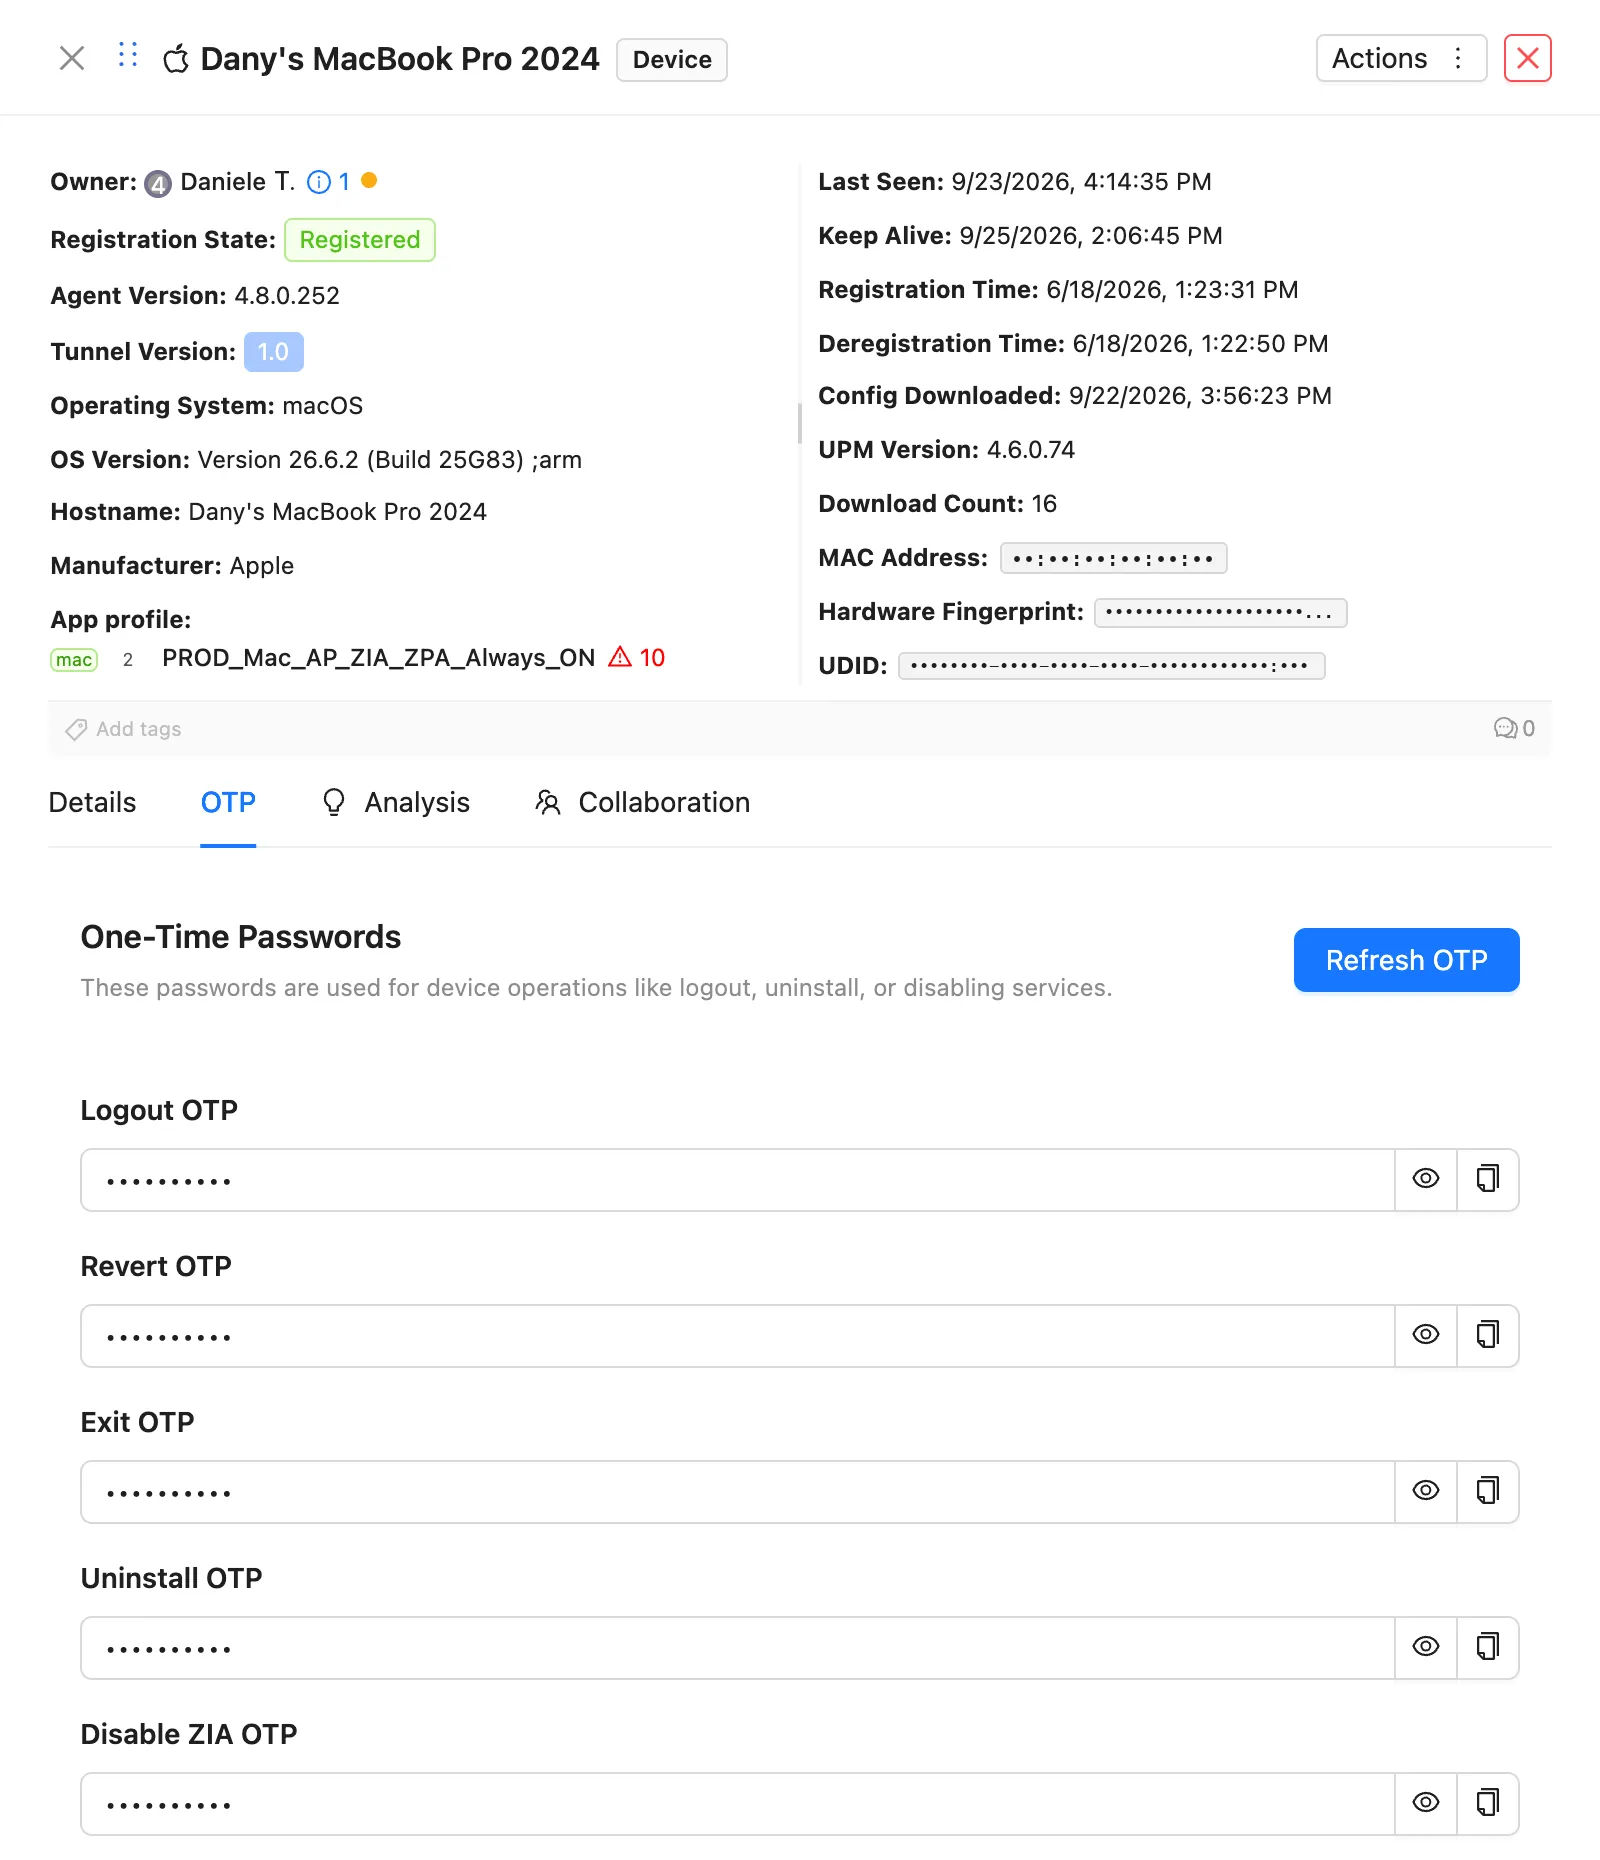The height and width of the screenshot is (1860, 1600).
Task: Click the orange status dot next to owner
Action: pyautogui.click(x=369, y=181)
